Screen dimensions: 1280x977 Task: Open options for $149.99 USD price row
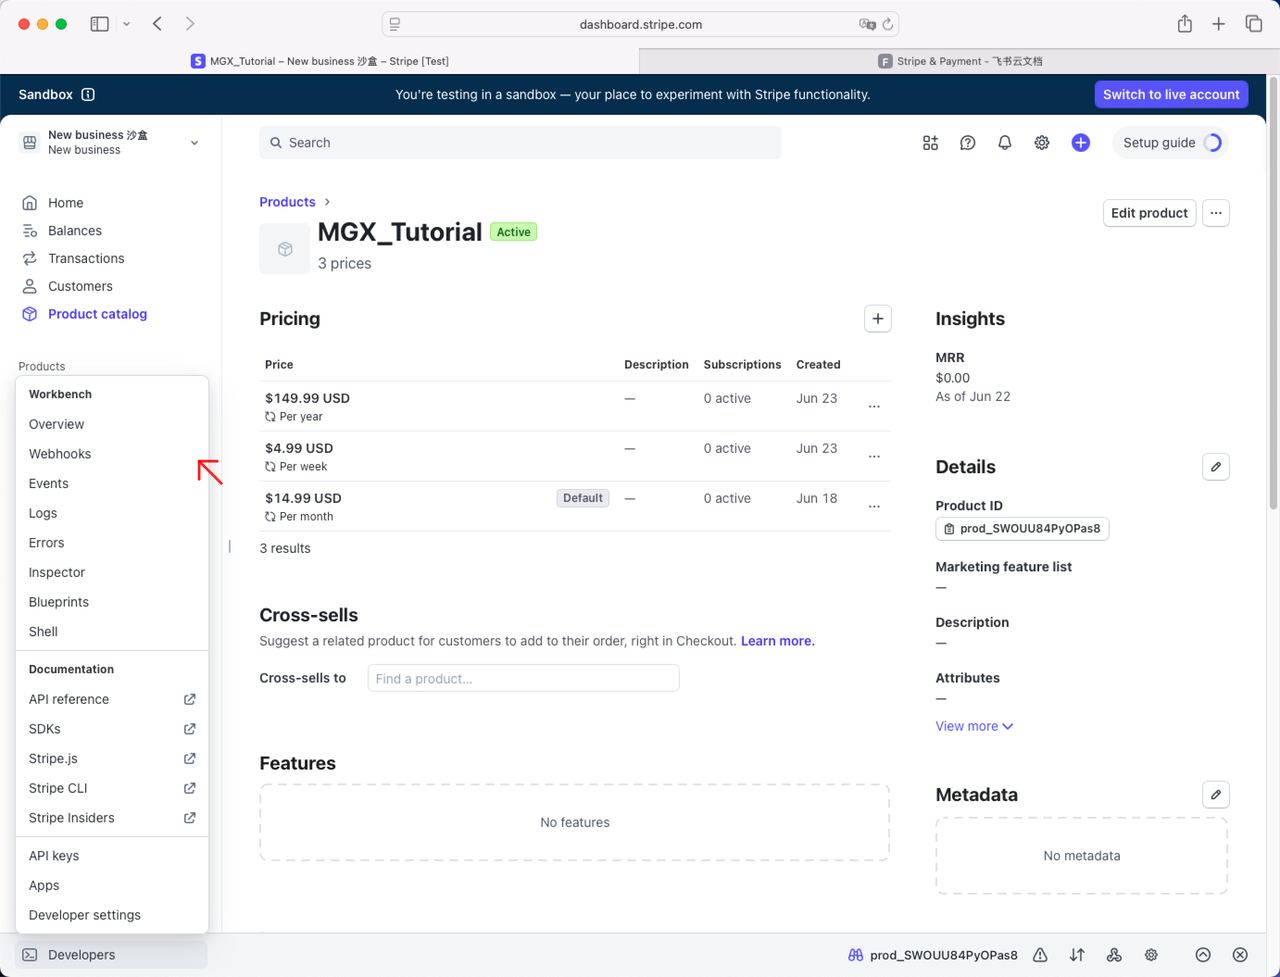point(874,407)
